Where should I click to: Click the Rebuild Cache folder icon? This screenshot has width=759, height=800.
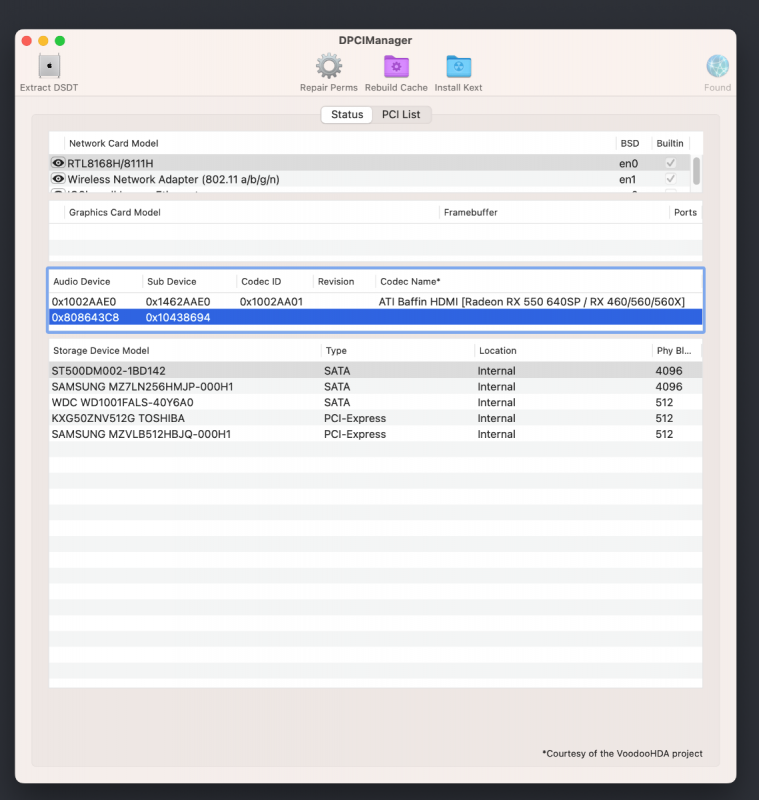pos(396,66)
